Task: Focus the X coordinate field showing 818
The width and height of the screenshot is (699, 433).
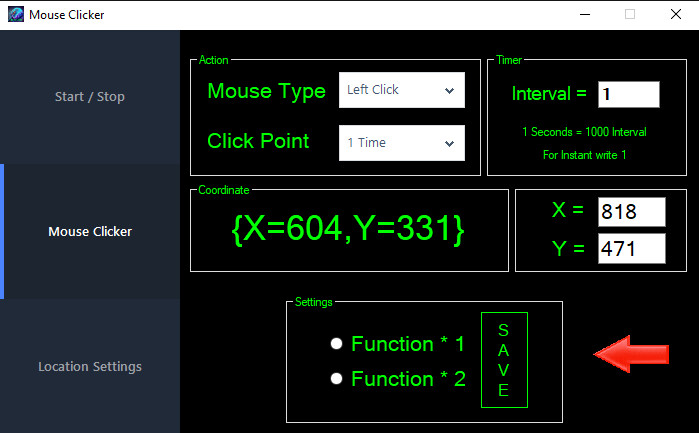Action: 631,212
